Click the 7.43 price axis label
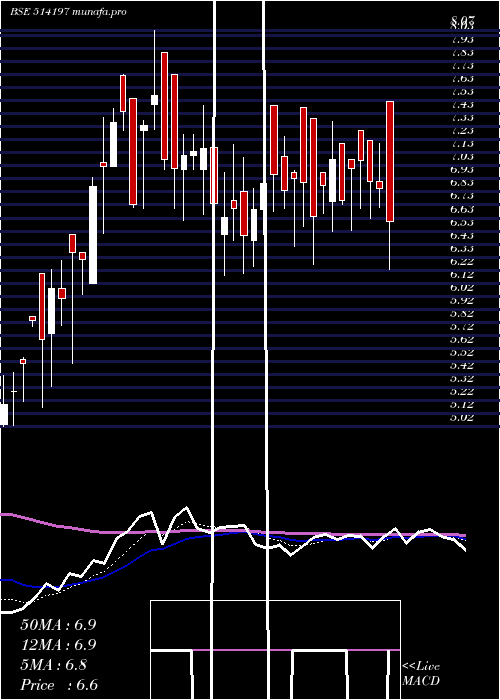 tap(462, 104)
